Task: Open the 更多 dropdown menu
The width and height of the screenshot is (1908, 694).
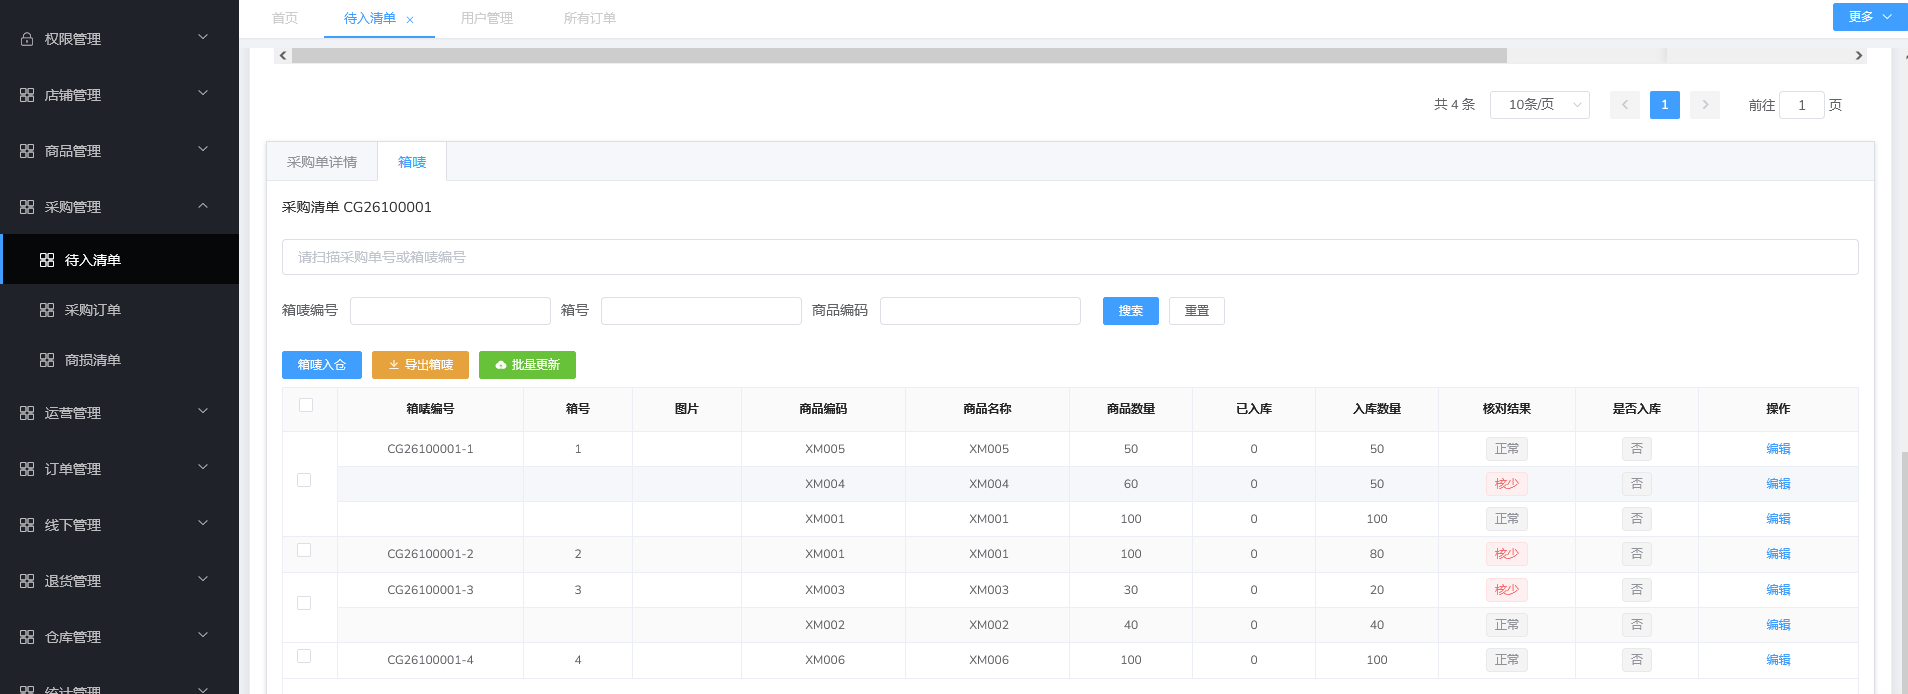Action: (1870, 17)
